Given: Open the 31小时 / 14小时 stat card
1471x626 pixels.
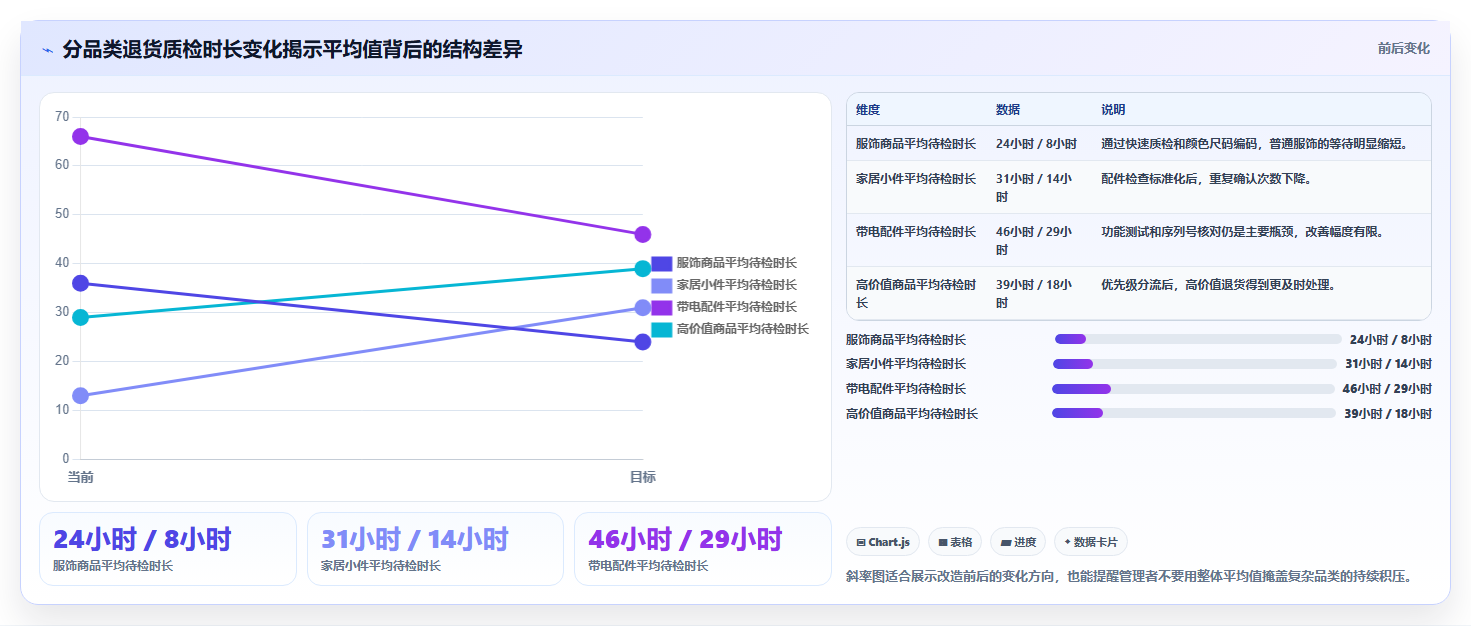Looking at the screenshot, I should [436, 549].
